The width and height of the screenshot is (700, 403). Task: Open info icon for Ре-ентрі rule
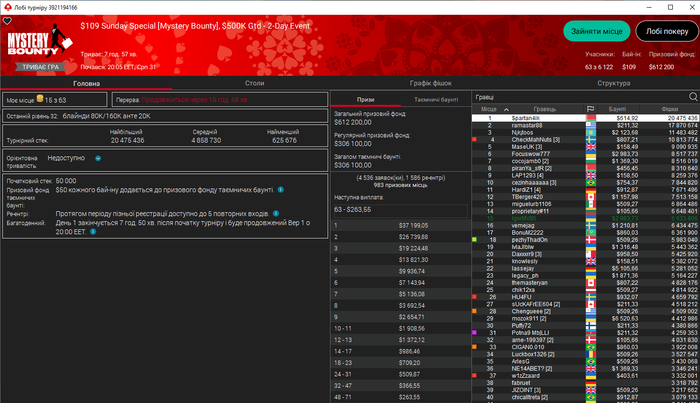pyautogui.click(x=275, y=213)
